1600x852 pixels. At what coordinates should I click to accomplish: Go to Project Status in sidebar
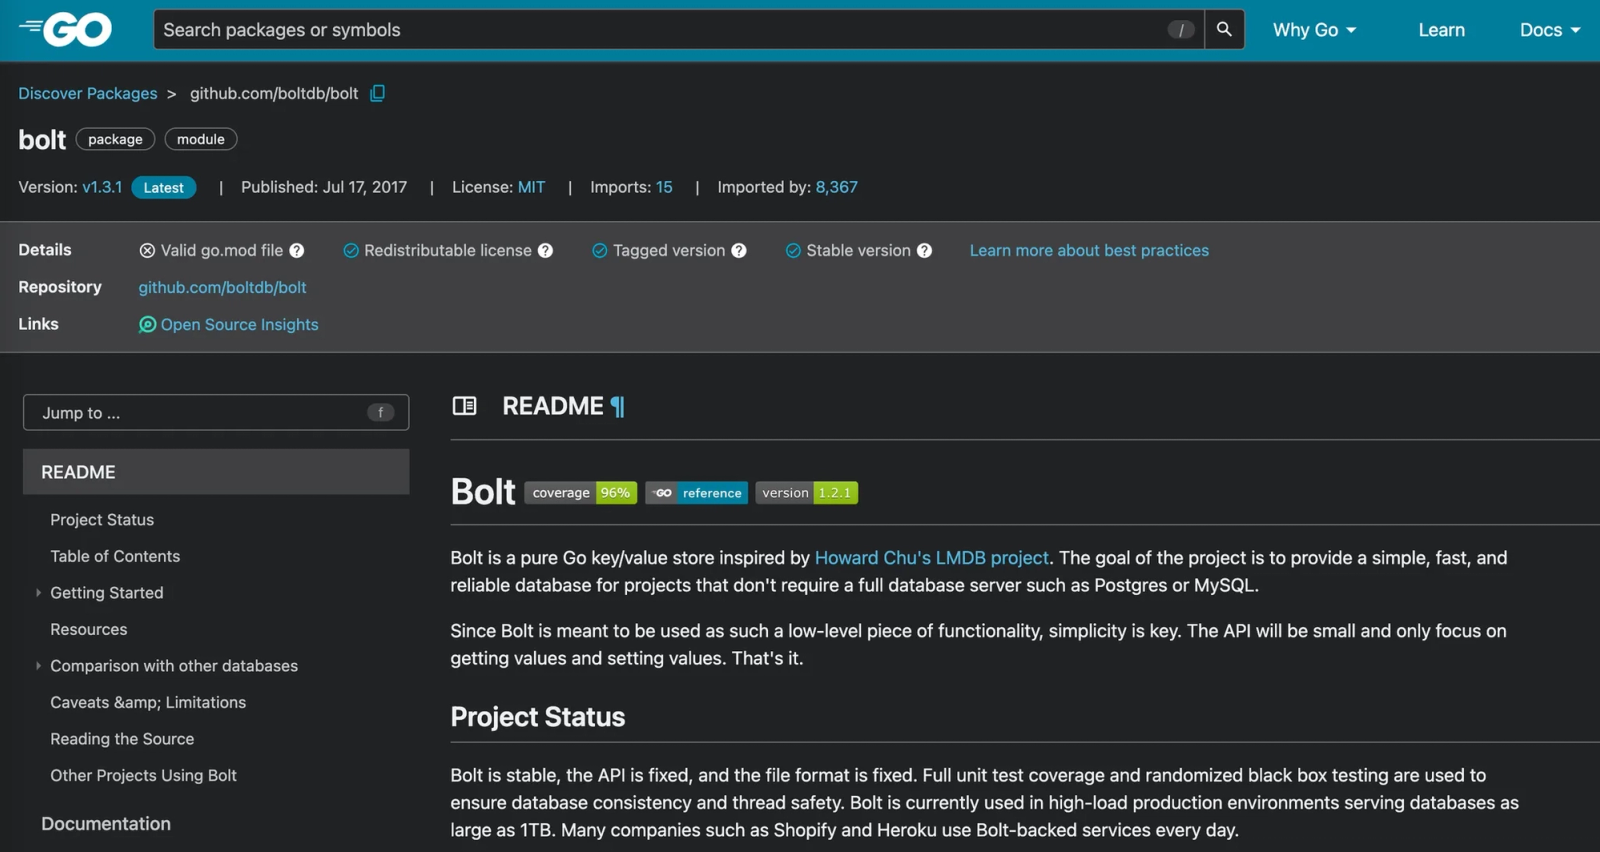pos(102,520)
